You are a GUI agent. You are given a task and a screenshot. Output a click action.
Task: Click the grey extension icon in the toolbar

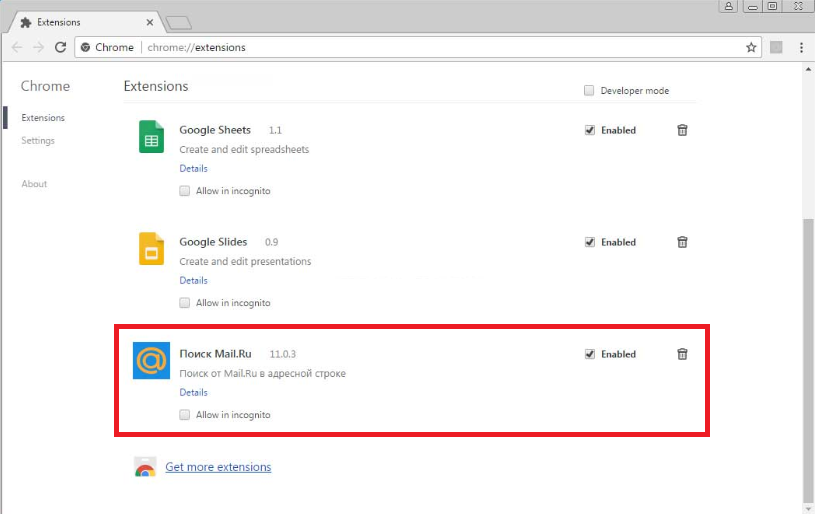point(776,47)
